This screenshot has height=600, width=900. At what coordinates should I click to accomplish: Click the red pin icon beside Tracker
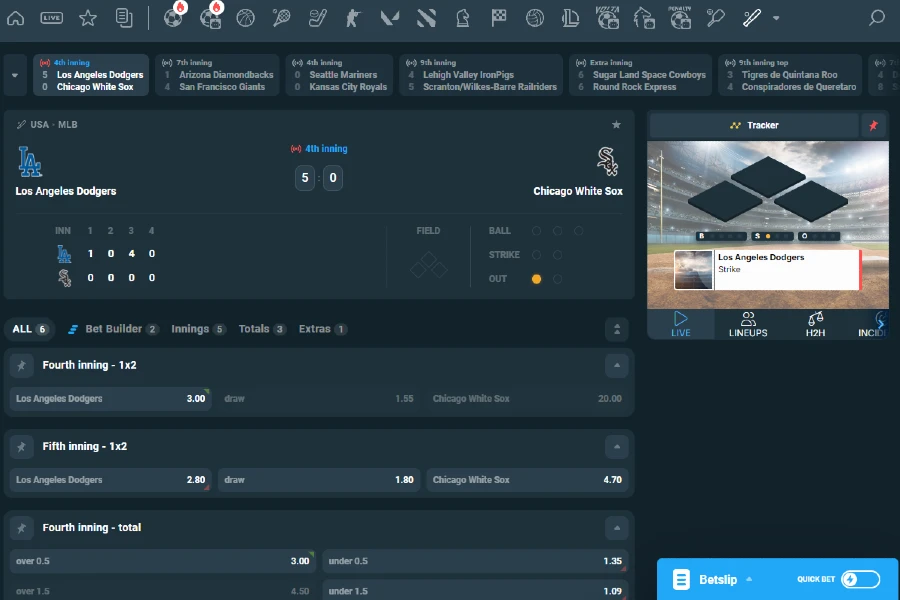[x=873, y=125]
